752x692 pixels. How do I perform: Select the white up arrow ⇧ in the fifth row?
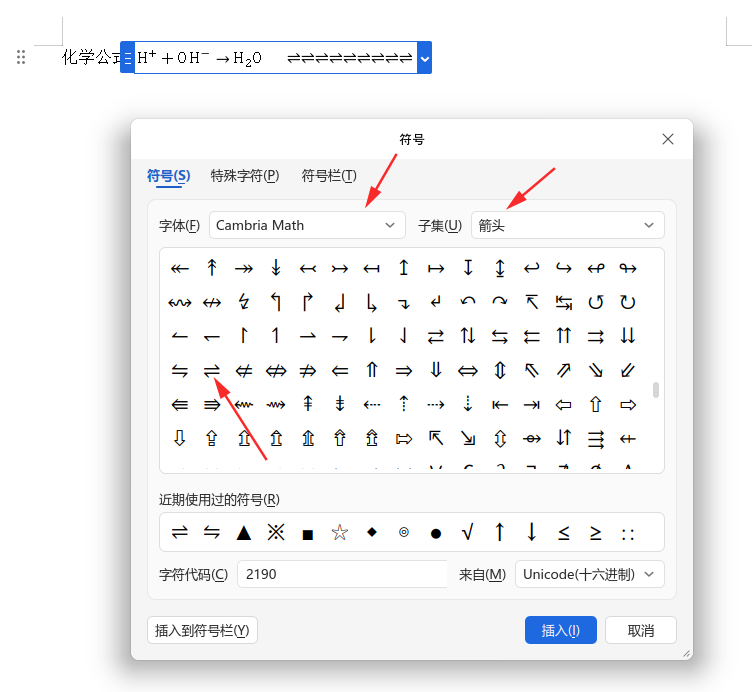click(x=596, y=405)
